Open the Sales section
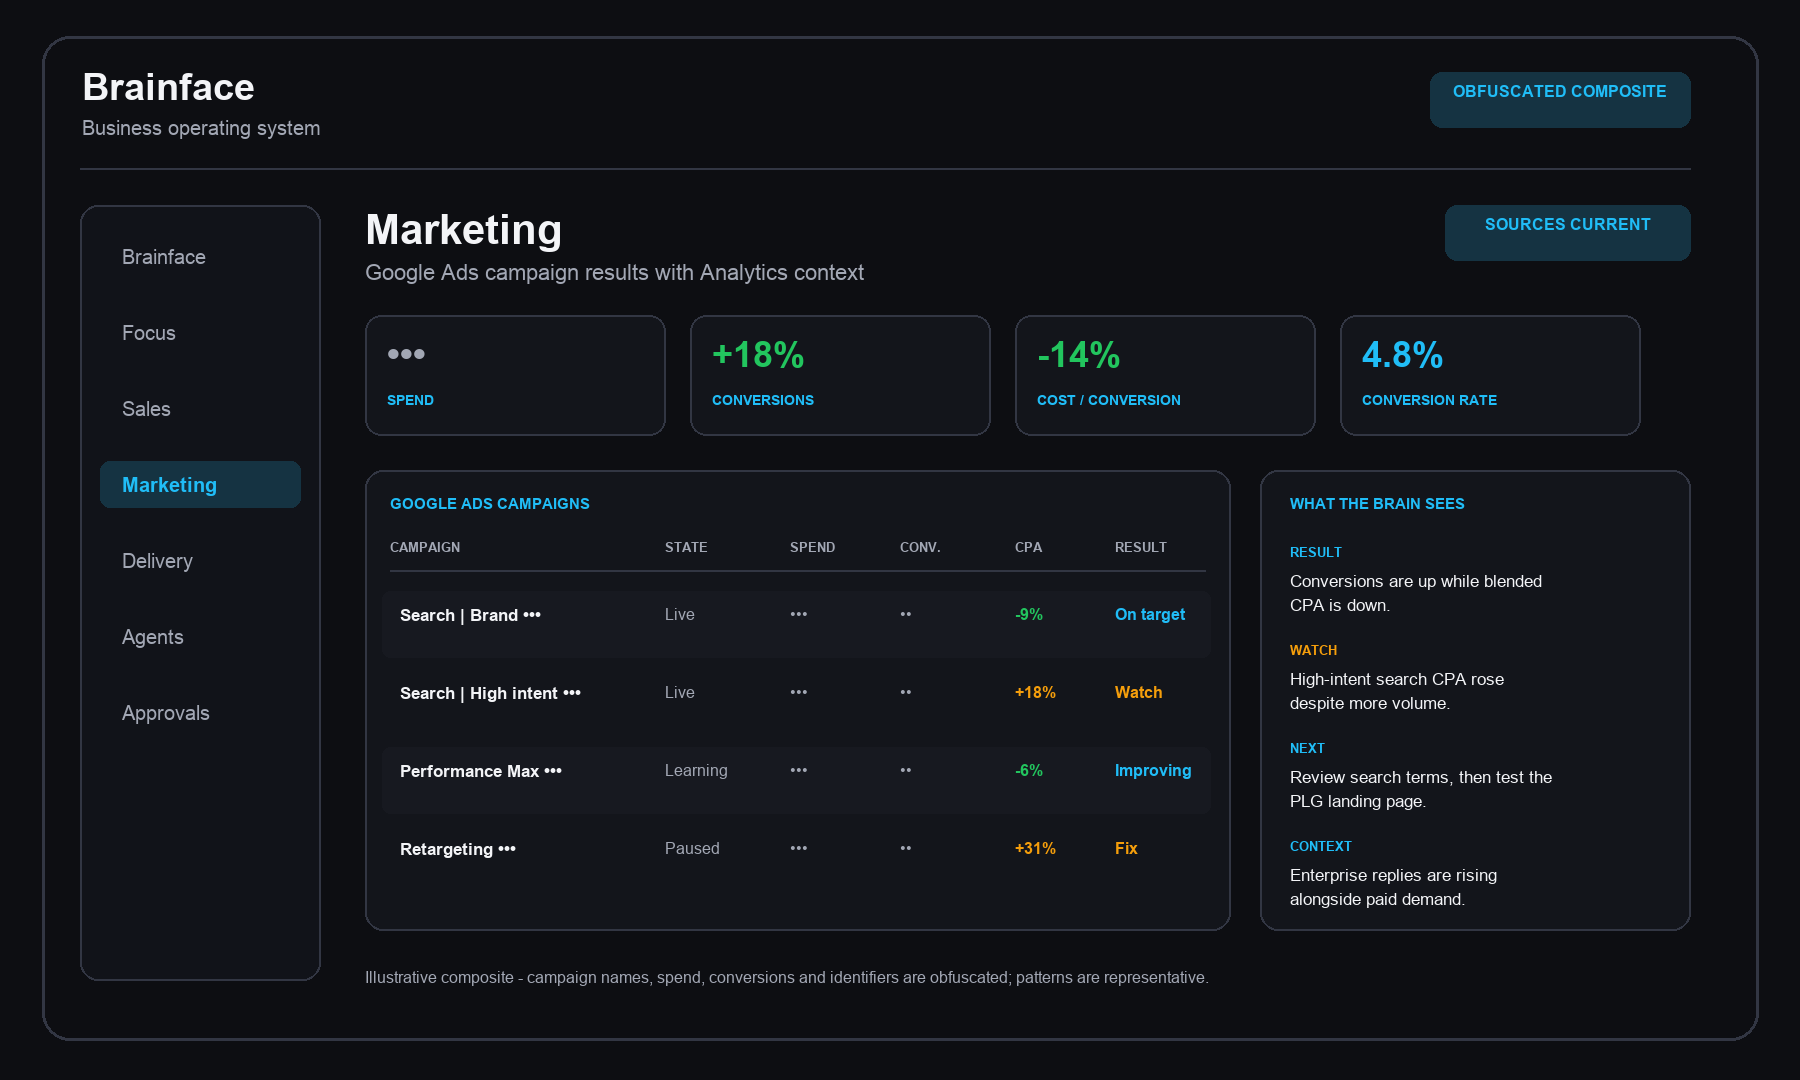1800x1080 pixels. (200, 409)
